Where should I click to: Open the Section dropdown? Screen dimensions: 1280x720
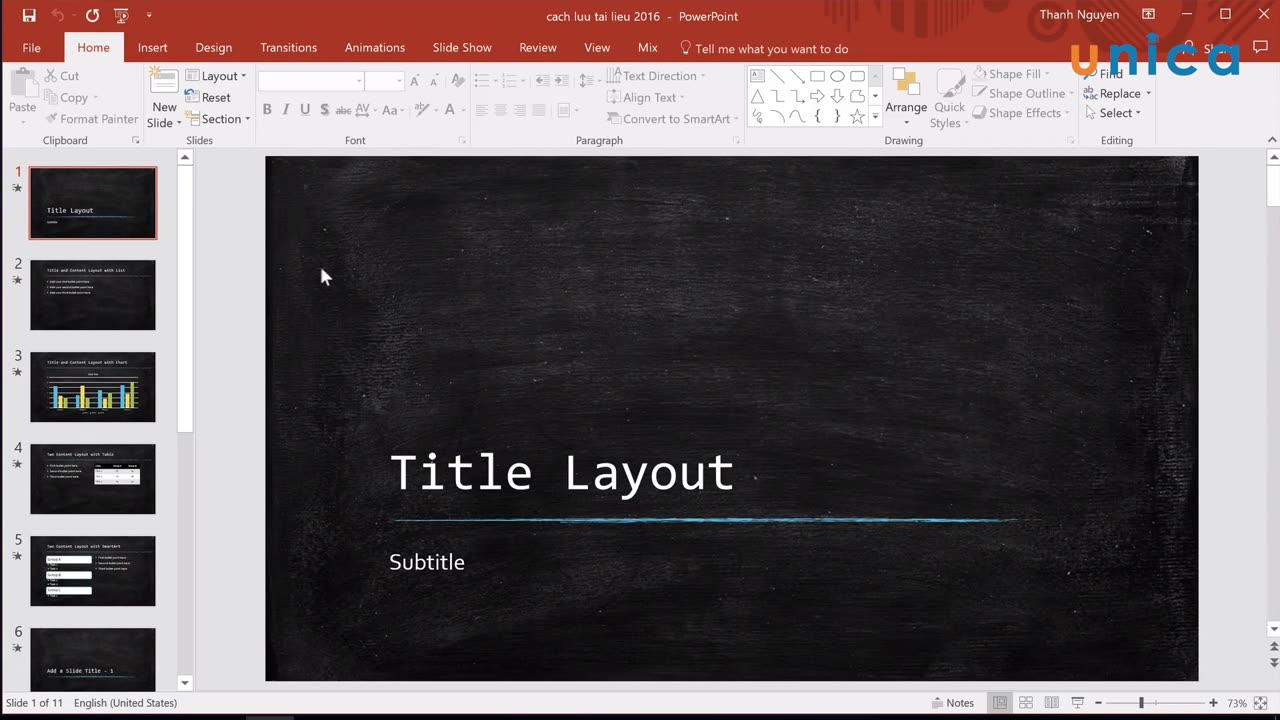[x=217, y=119]
